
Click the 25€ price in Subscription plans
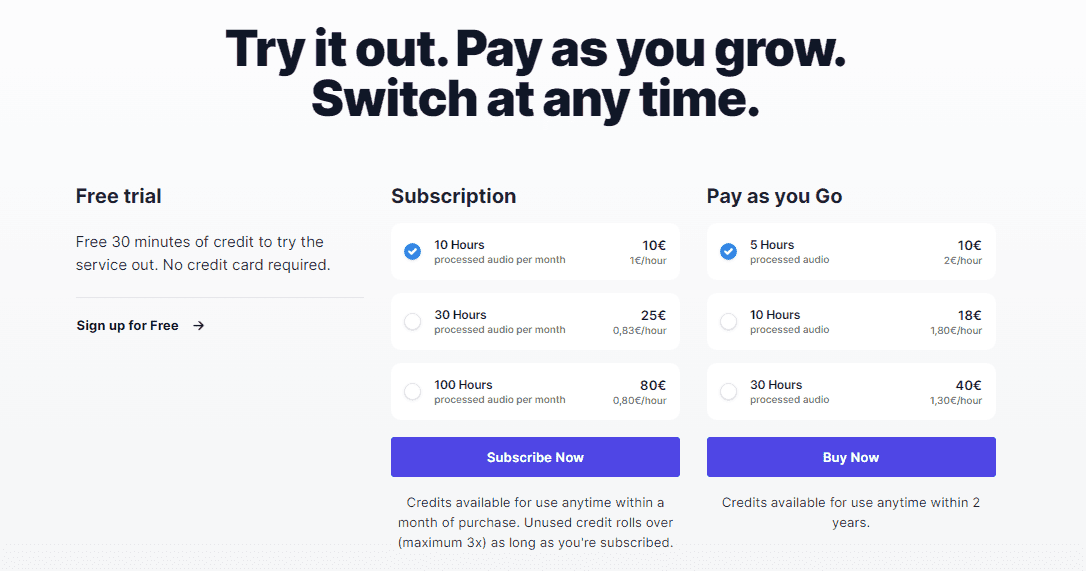pos(653,315)
